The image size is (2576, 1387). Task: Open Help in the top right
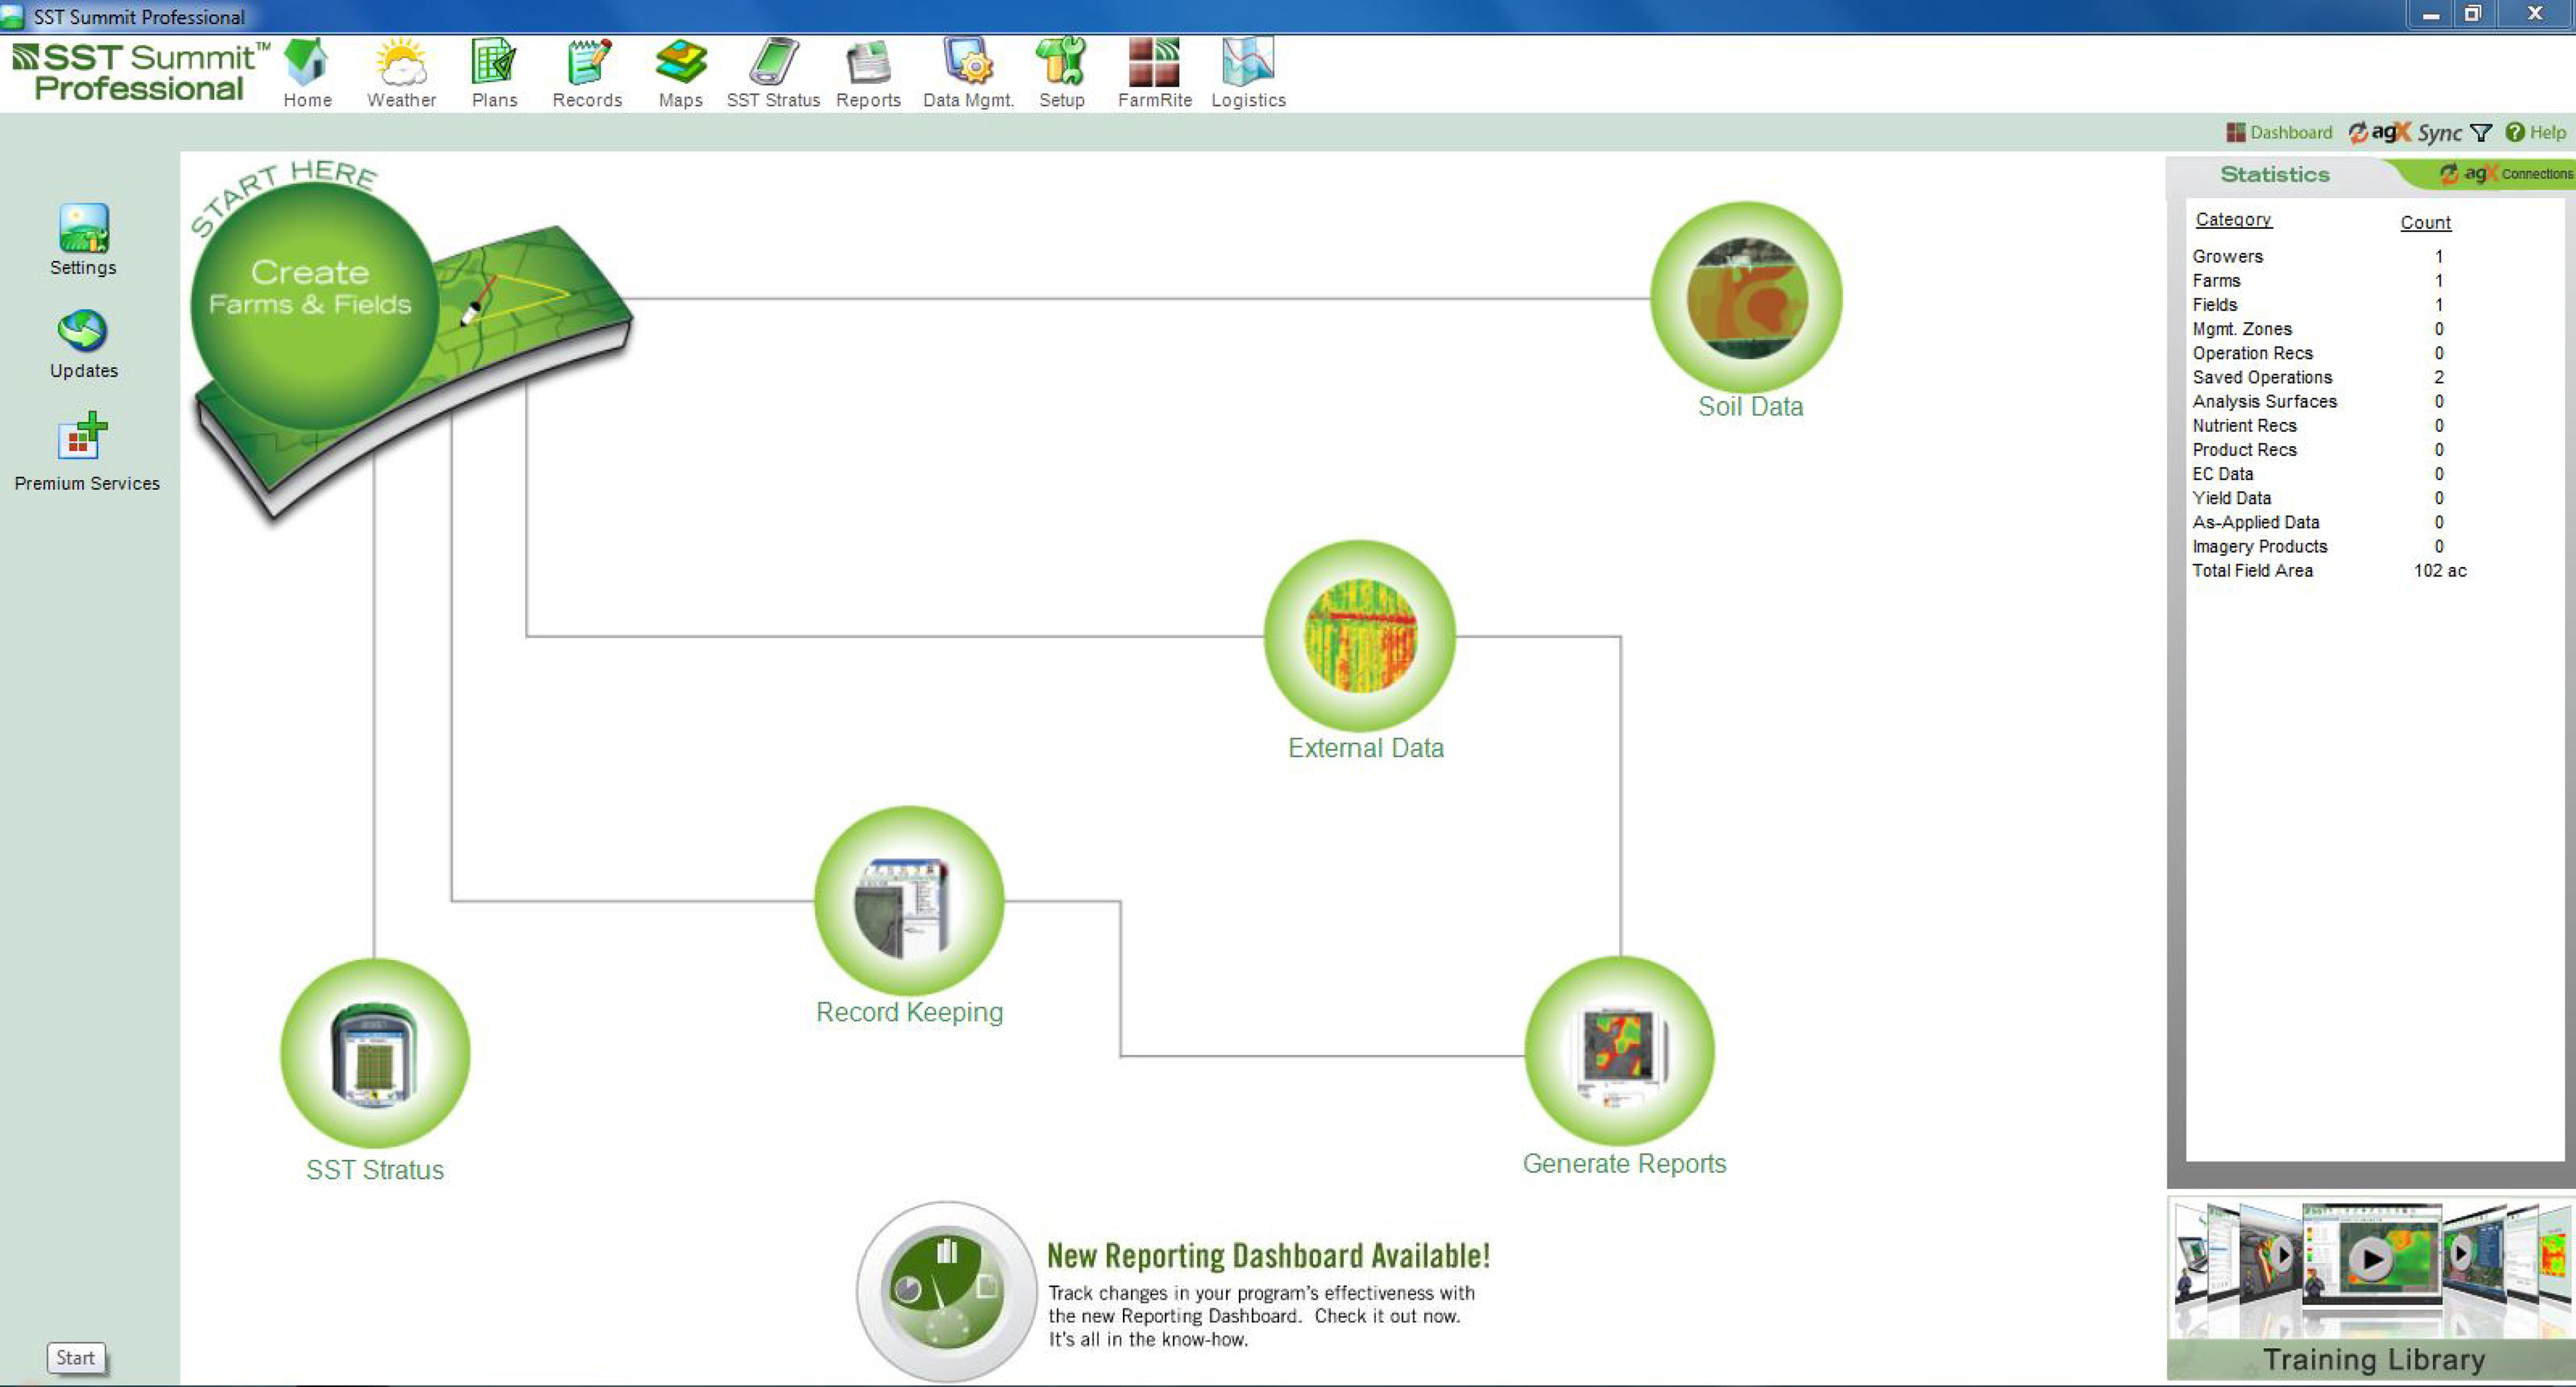[2536, 133]
